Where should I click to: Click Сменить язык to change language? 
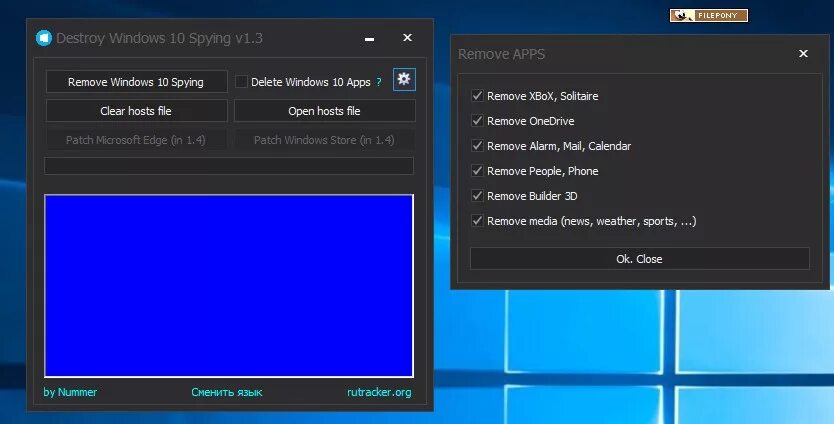pyautogui.click(x=227, y=392)
